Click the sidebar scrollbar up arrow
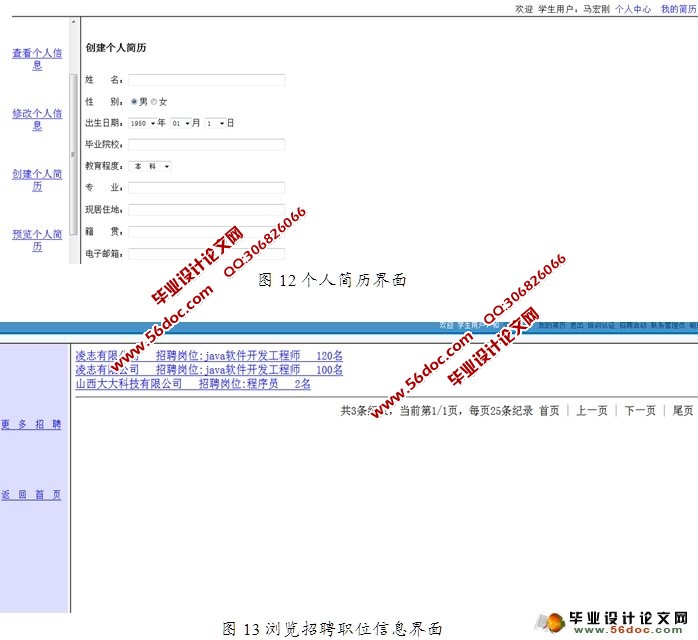Screen dimensions: 698x640 [73, 21]
